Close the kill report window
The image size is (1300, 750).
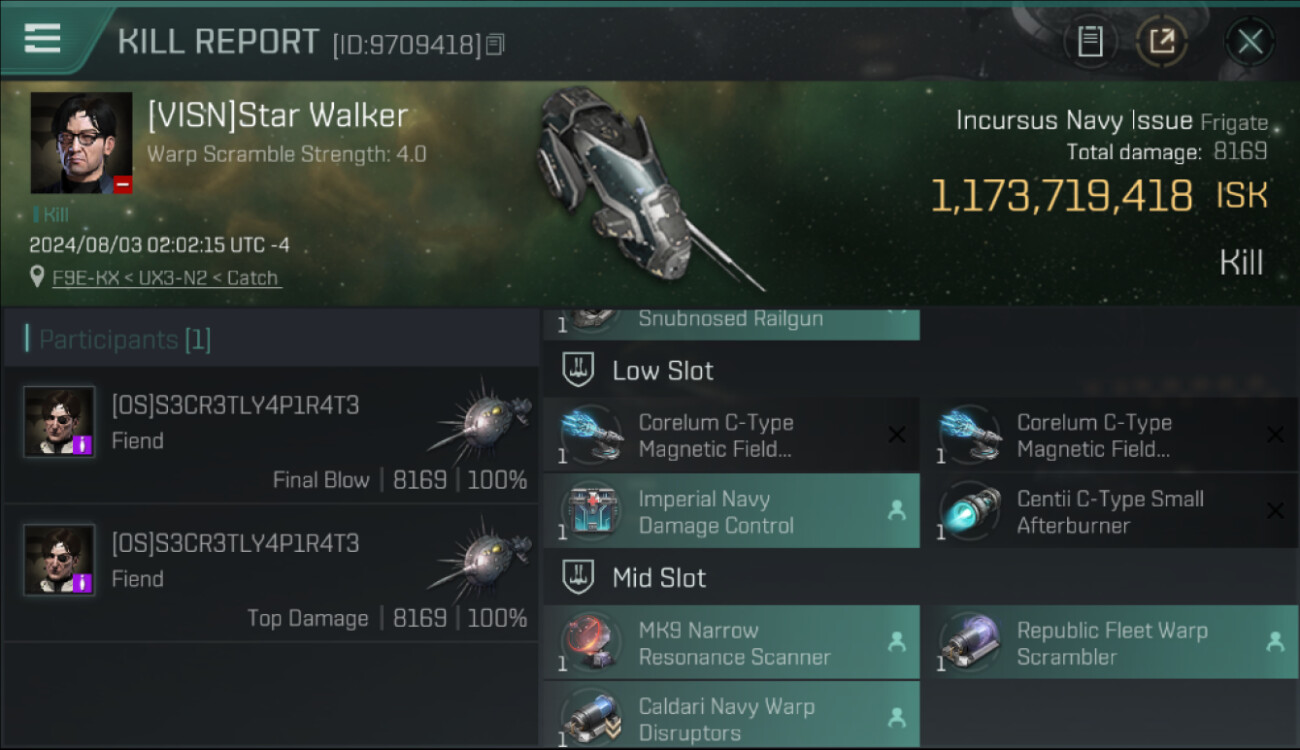point(1250,42)
